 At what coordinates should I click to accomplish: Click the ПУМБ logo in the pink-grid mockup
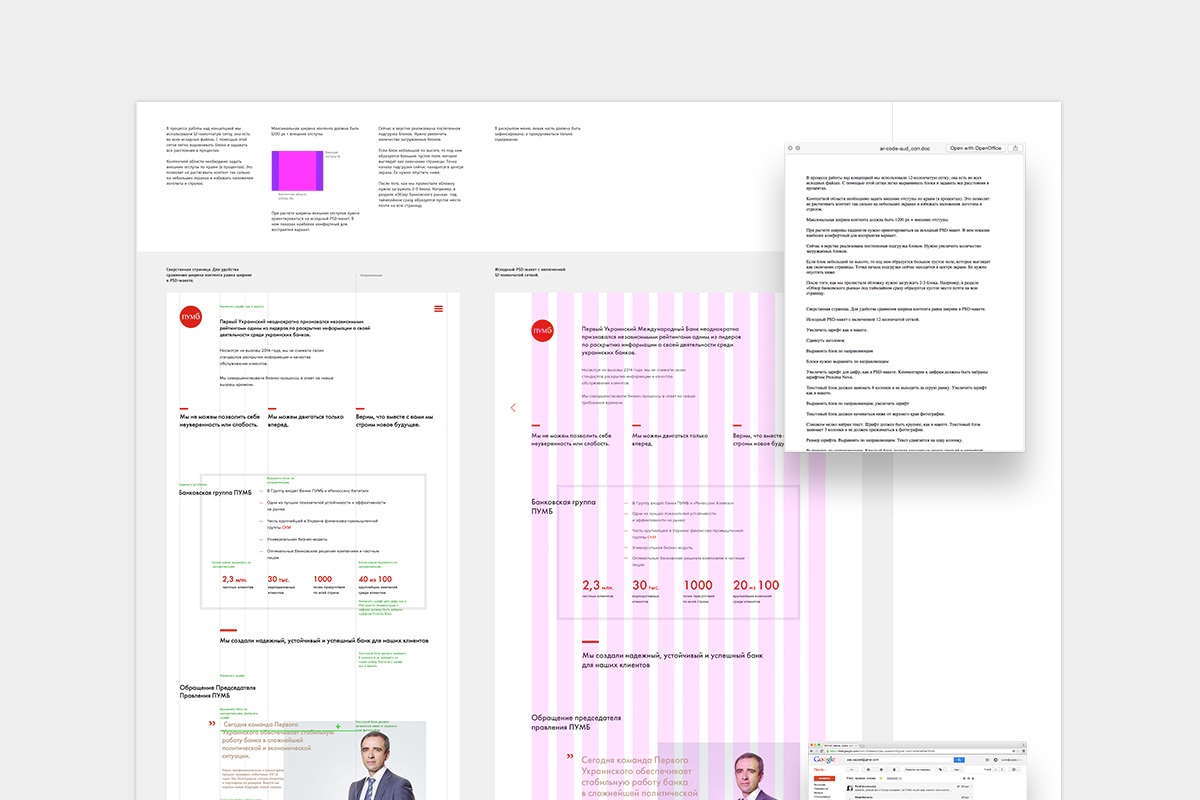(543, 330)
